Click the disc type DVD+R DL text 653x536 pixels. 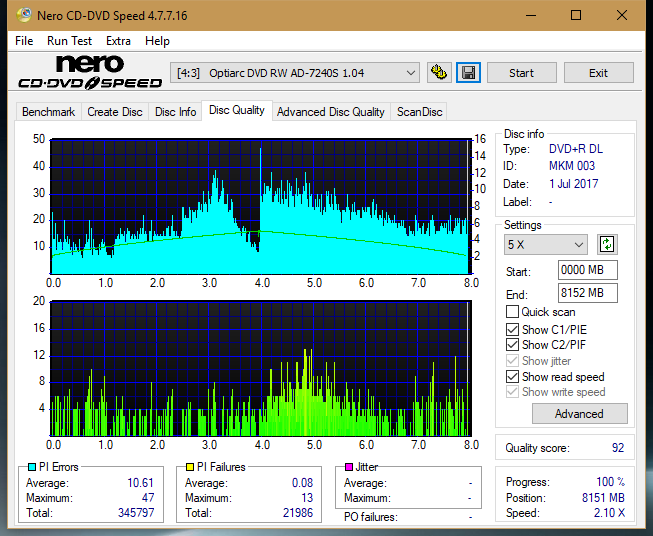tap(576, 149)
